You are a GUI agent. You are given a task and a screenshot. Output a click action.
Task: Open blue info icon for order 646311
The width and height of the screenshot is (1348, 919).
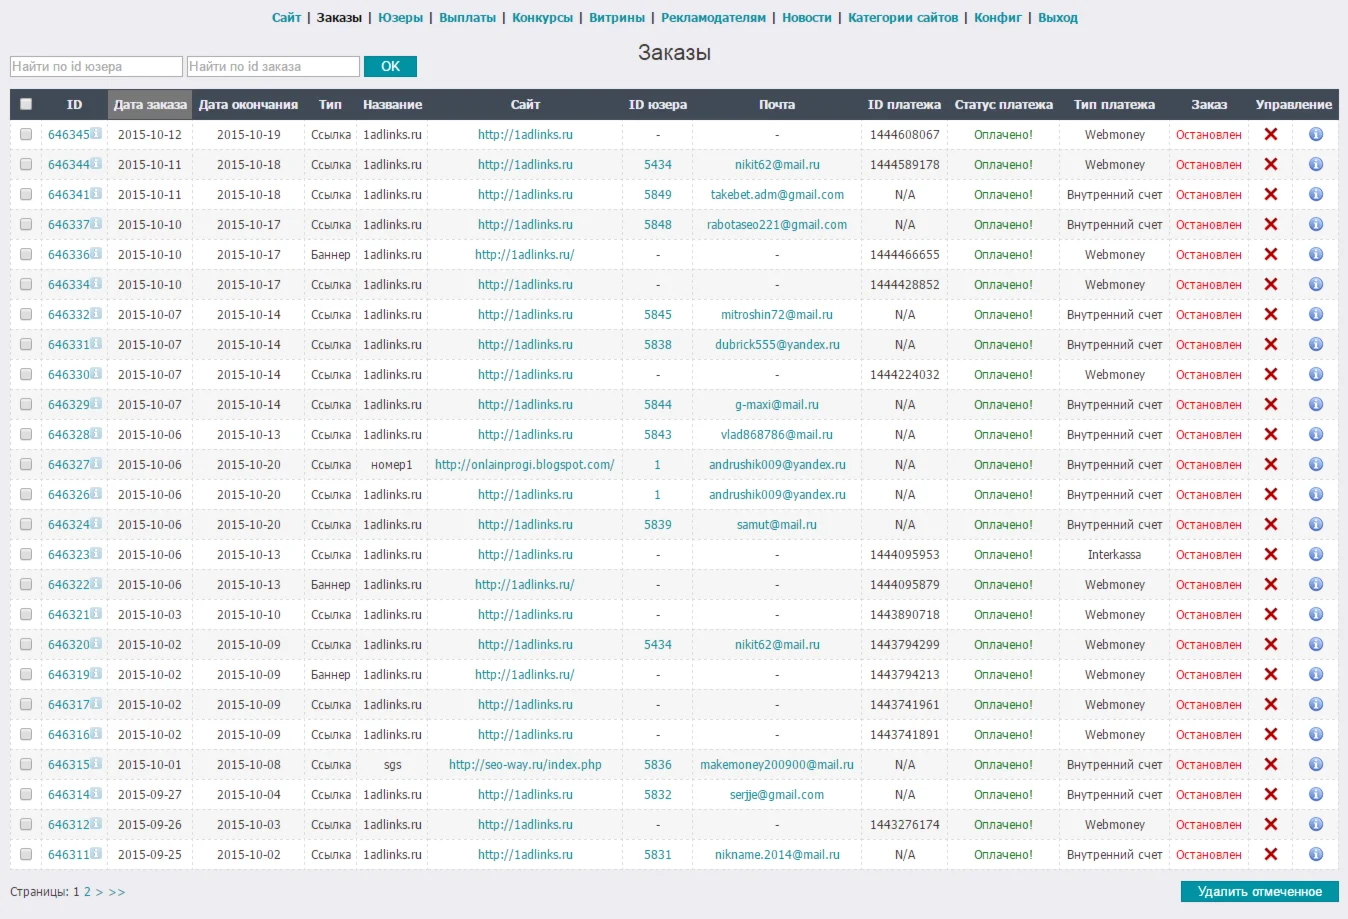coord(1316,854)
